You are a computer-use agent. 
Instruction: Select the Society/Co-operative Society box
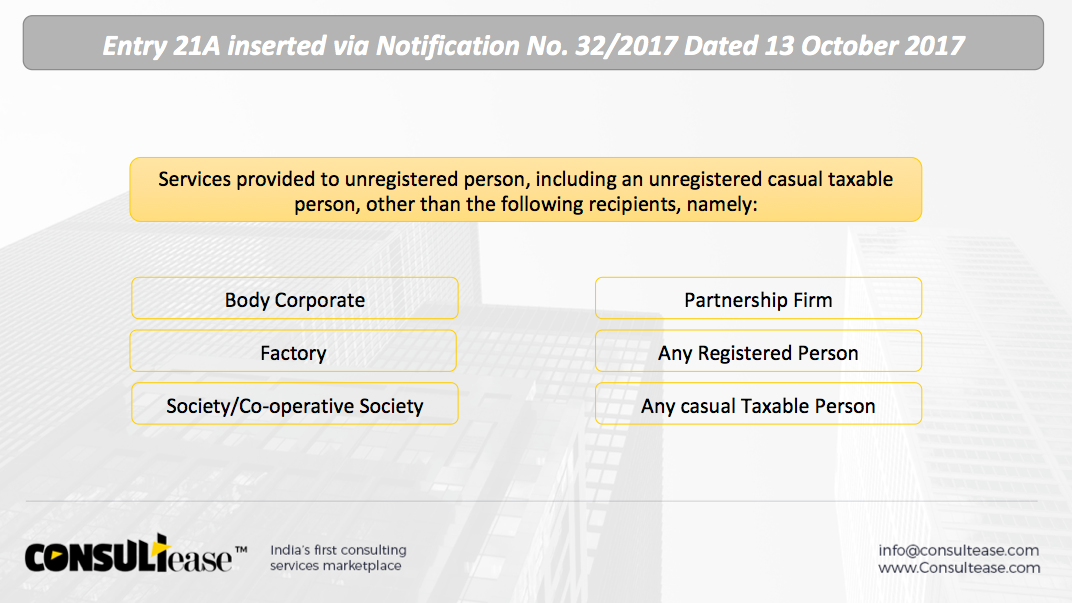(295, 404)
